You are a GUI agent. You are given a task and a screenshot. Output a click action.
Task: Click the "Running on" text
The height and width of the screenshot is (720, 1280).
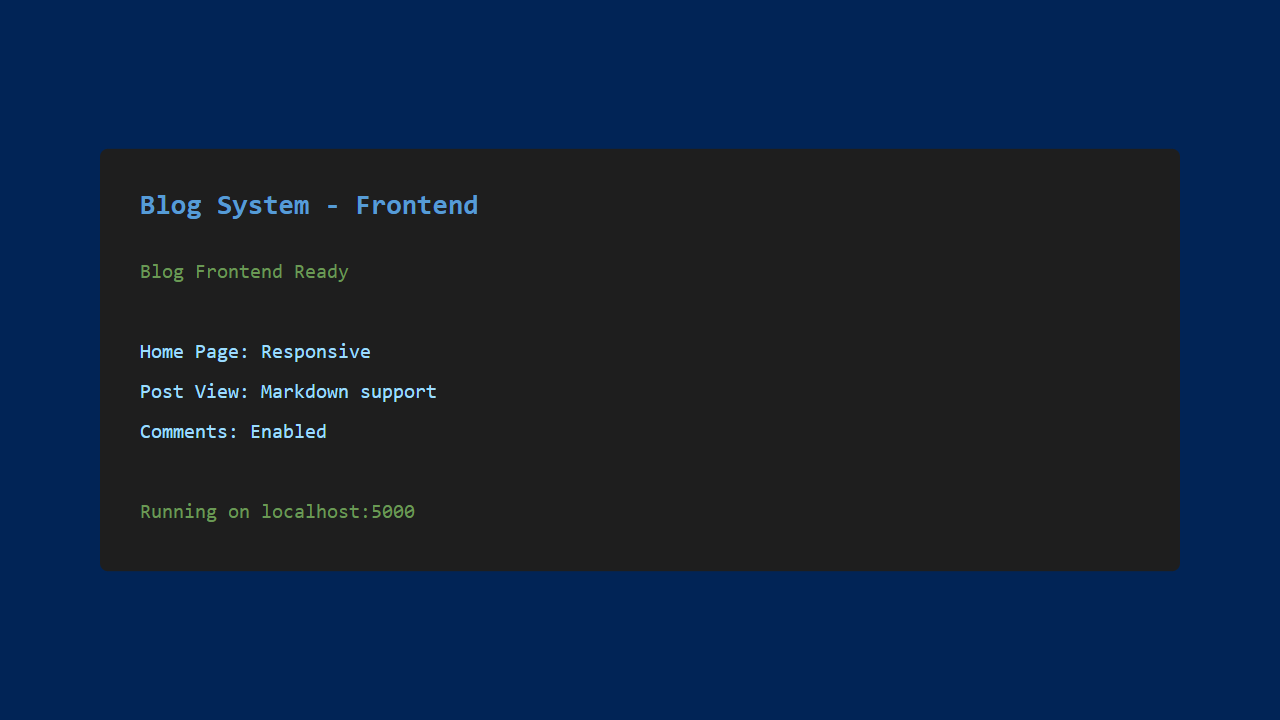[194, 512]
